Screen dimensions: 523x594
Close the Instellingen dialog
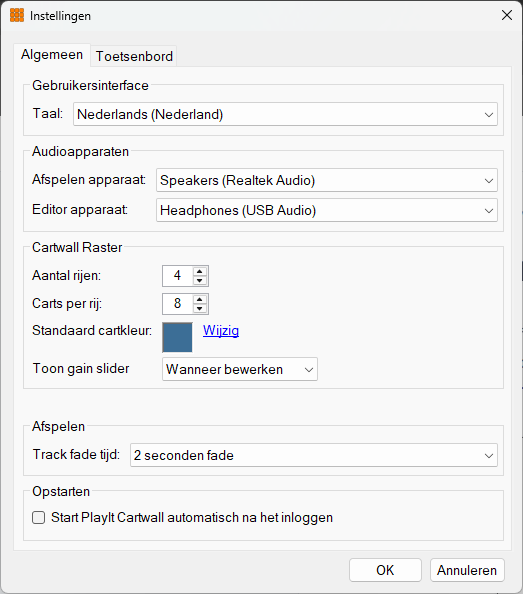507,16
